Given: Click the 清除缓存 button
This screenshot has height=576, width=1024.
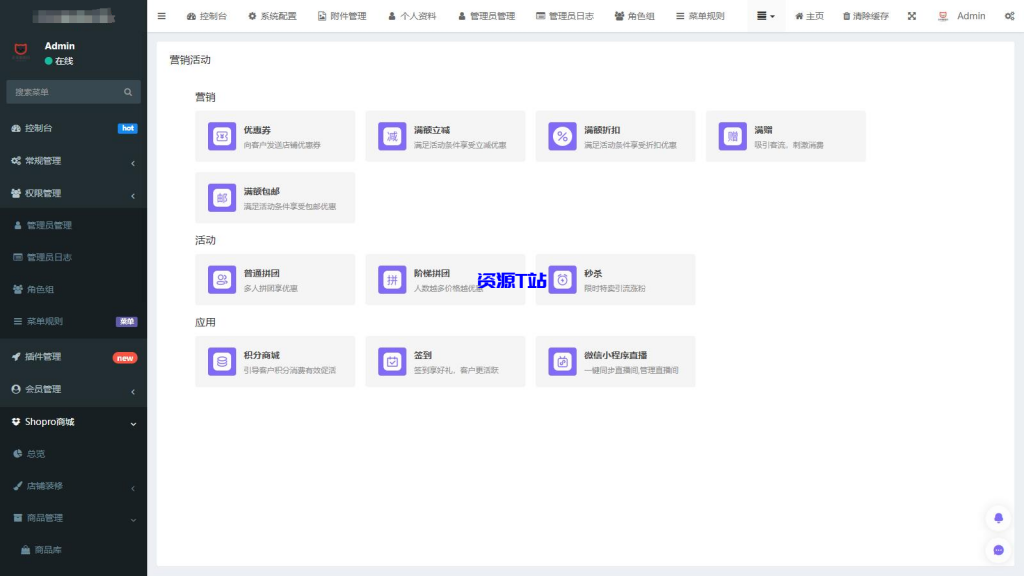Looking at the screenshot, I should (864, 16).
